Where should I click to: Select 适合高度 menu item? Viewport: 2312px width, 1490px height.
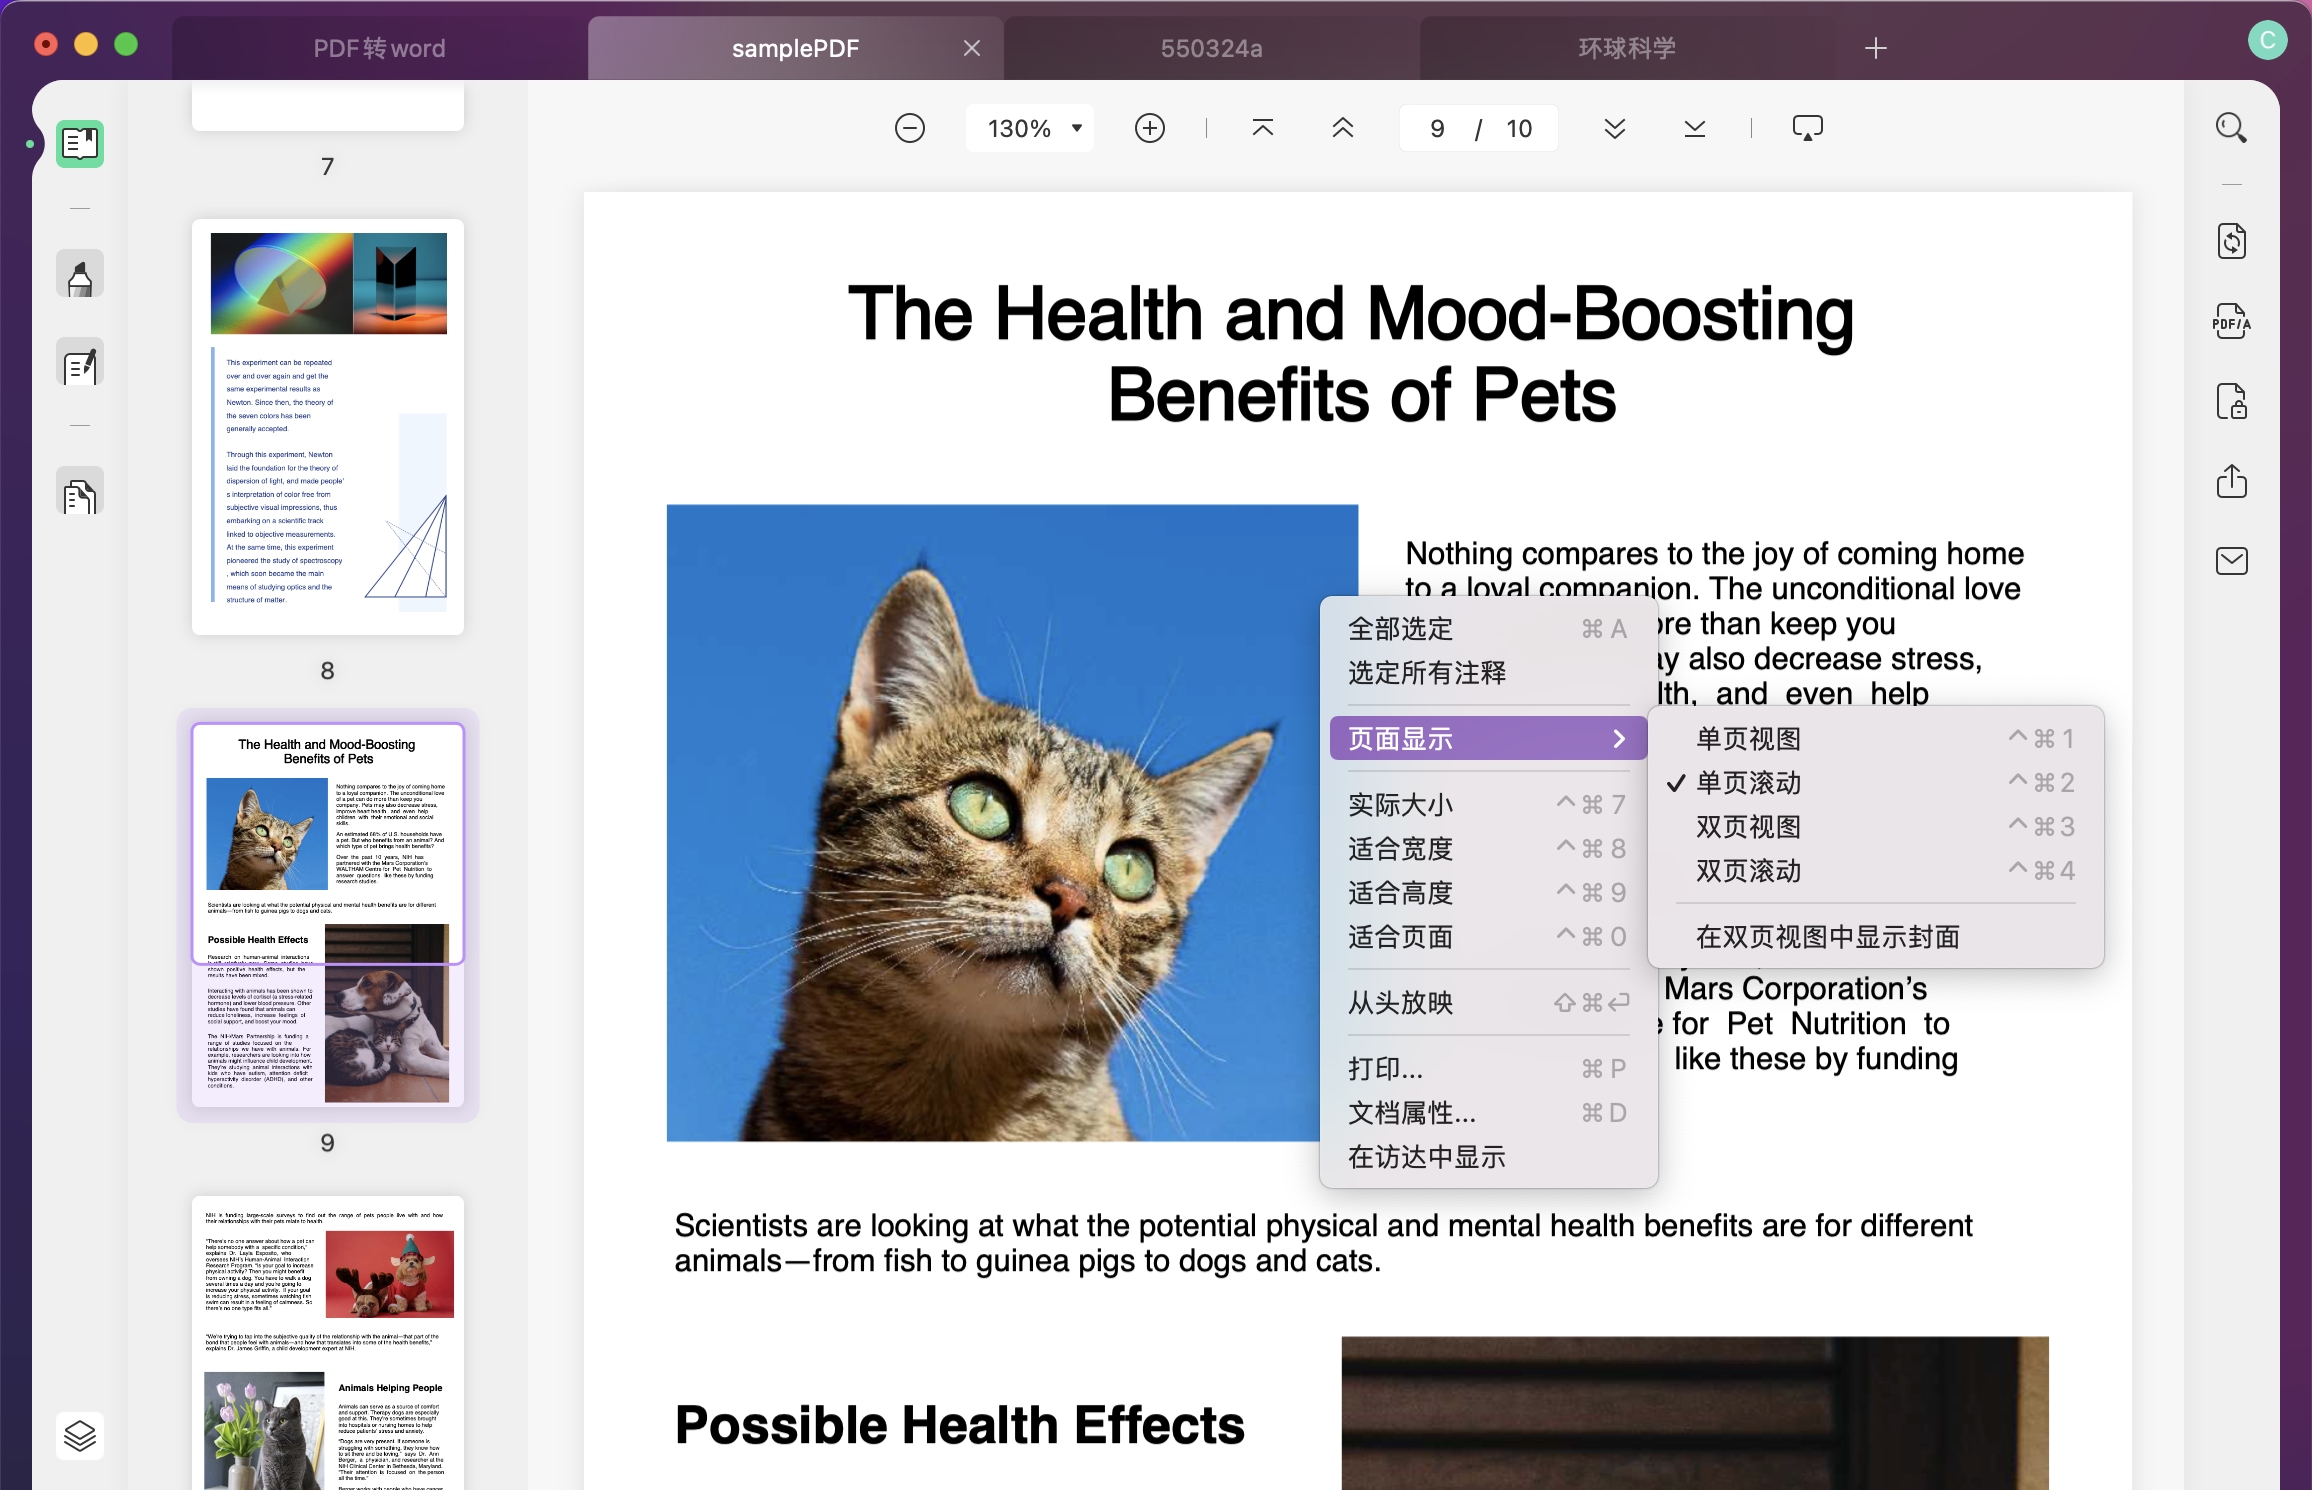[x=1488, y=892]
